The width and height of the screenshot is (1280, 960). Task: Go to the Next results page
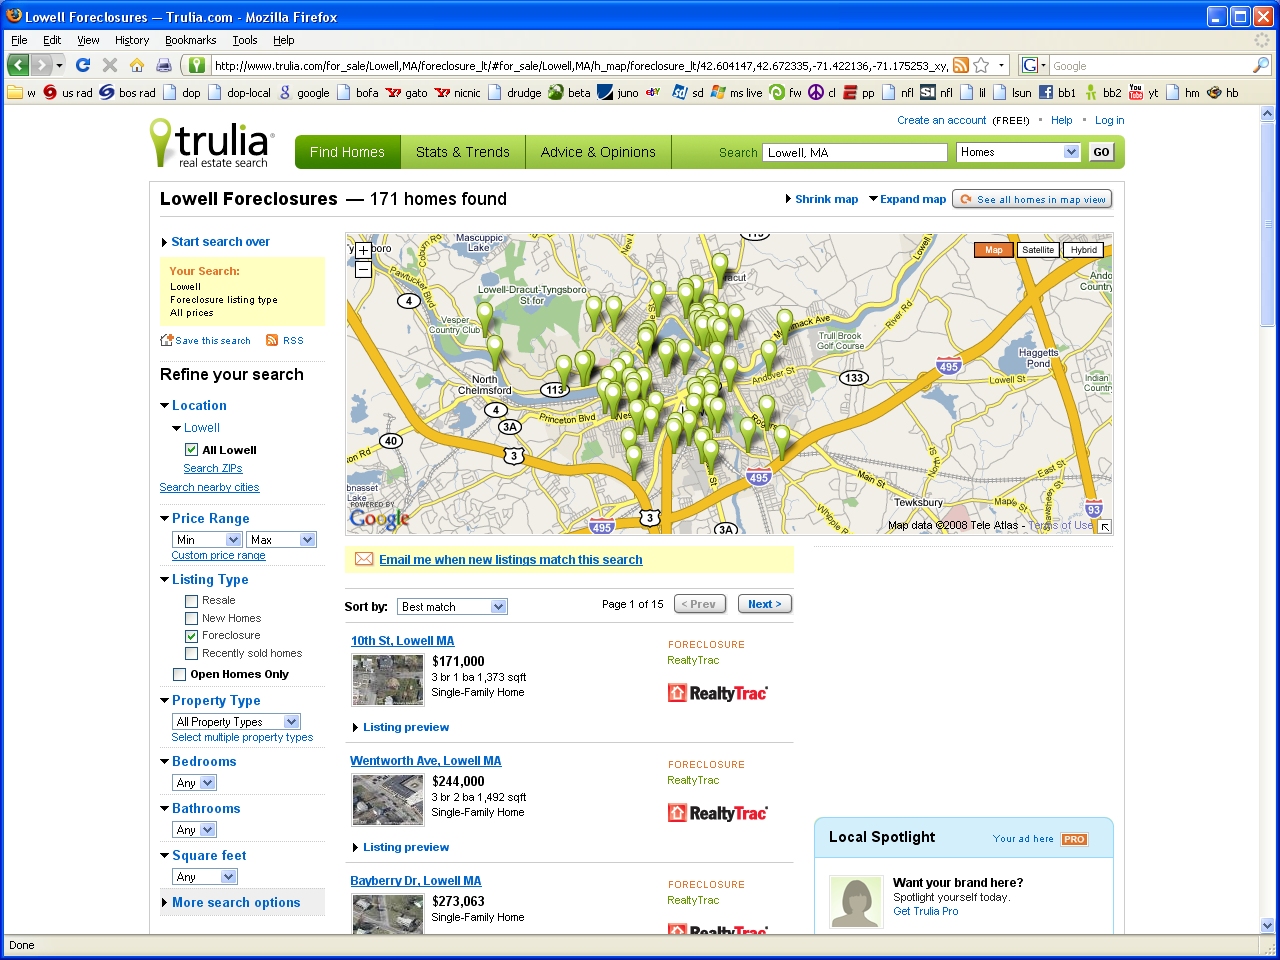tap(765, 604)
